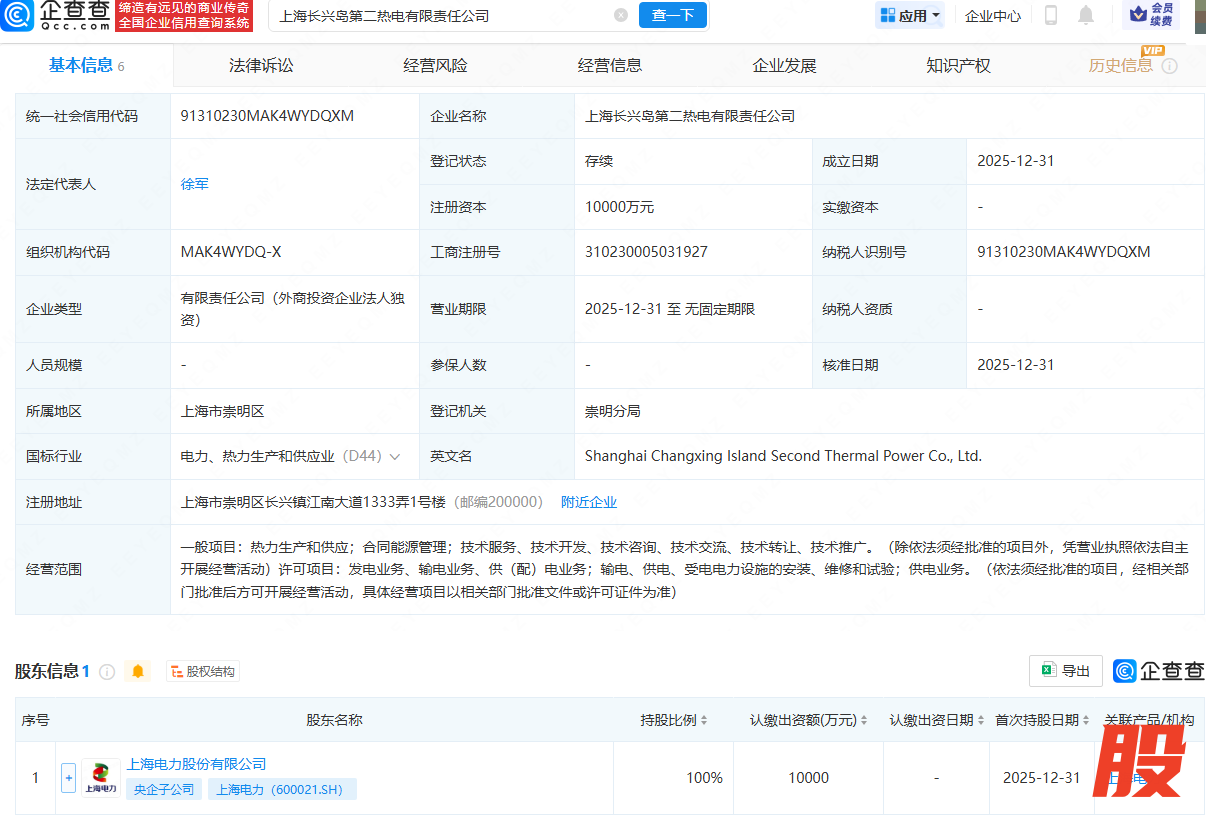The image size is (1206, 816).
Task: Switch to the 知识产权 tab
Action: pyautogui.click(x=958, y=66)
